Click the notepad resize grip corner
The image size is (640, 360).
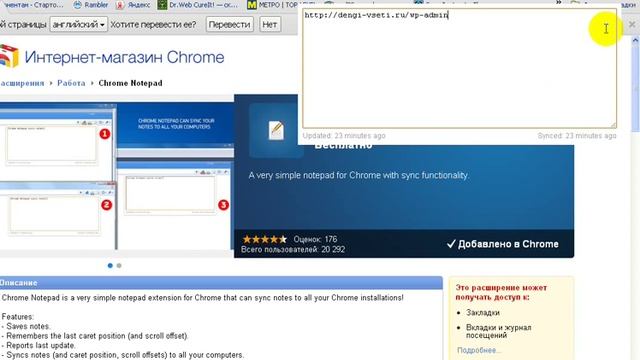[x=613, y=125]
